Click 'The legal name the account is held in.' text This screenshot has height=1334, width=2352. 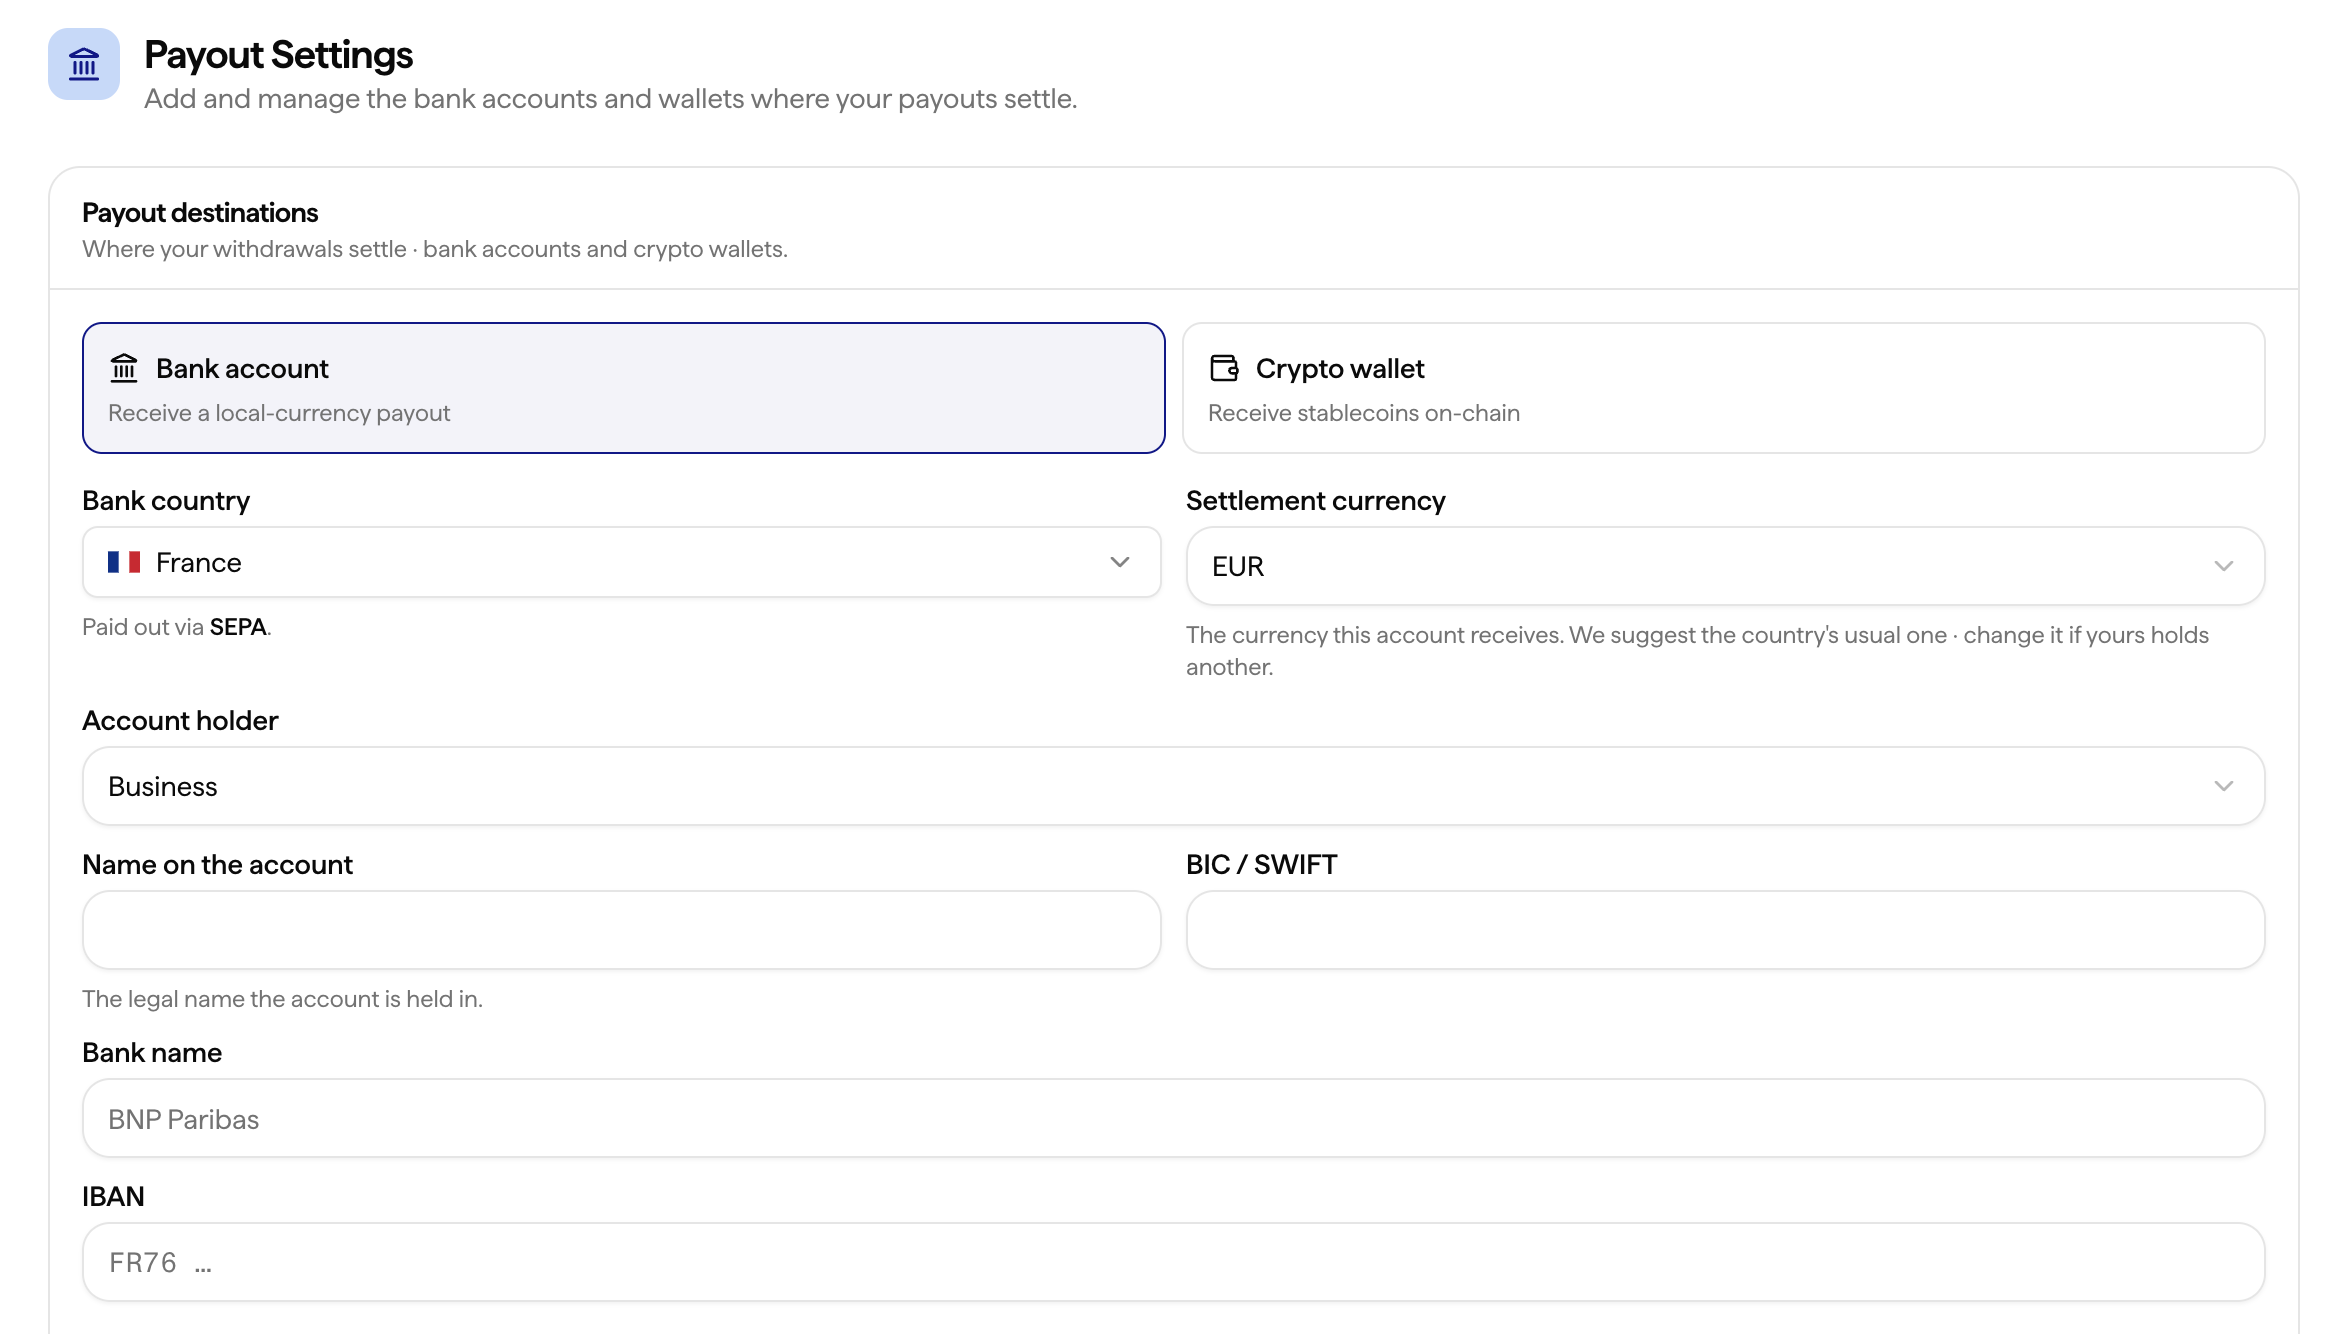pyautogui.click(x=282, y=999)
